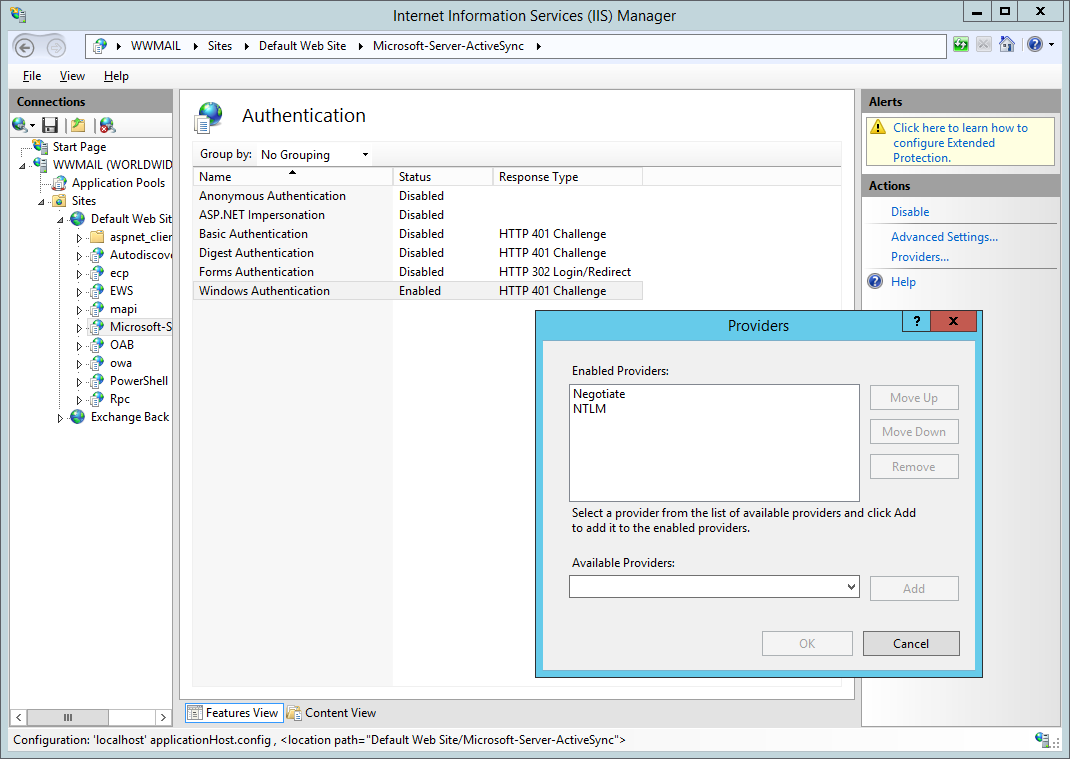The width and height of the screenshot is (1070, 759).
Task: Switch to the Features View tab
Action: click(233, 713)
